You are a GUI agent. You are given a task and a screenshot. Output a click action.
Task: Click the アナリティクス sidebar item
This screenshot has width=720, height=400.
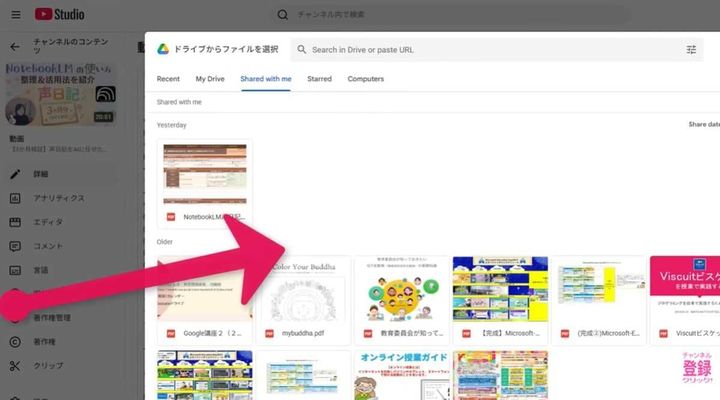tap(59, 198)
